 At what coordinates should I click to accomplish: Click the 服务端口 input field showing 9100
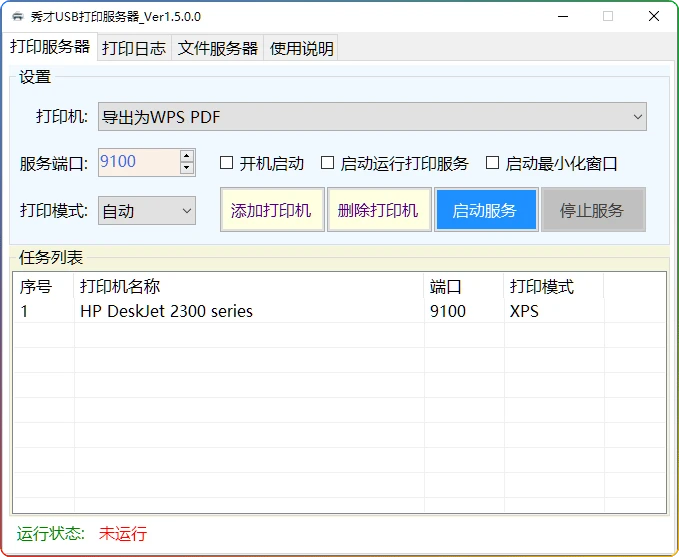coord(136,162)
